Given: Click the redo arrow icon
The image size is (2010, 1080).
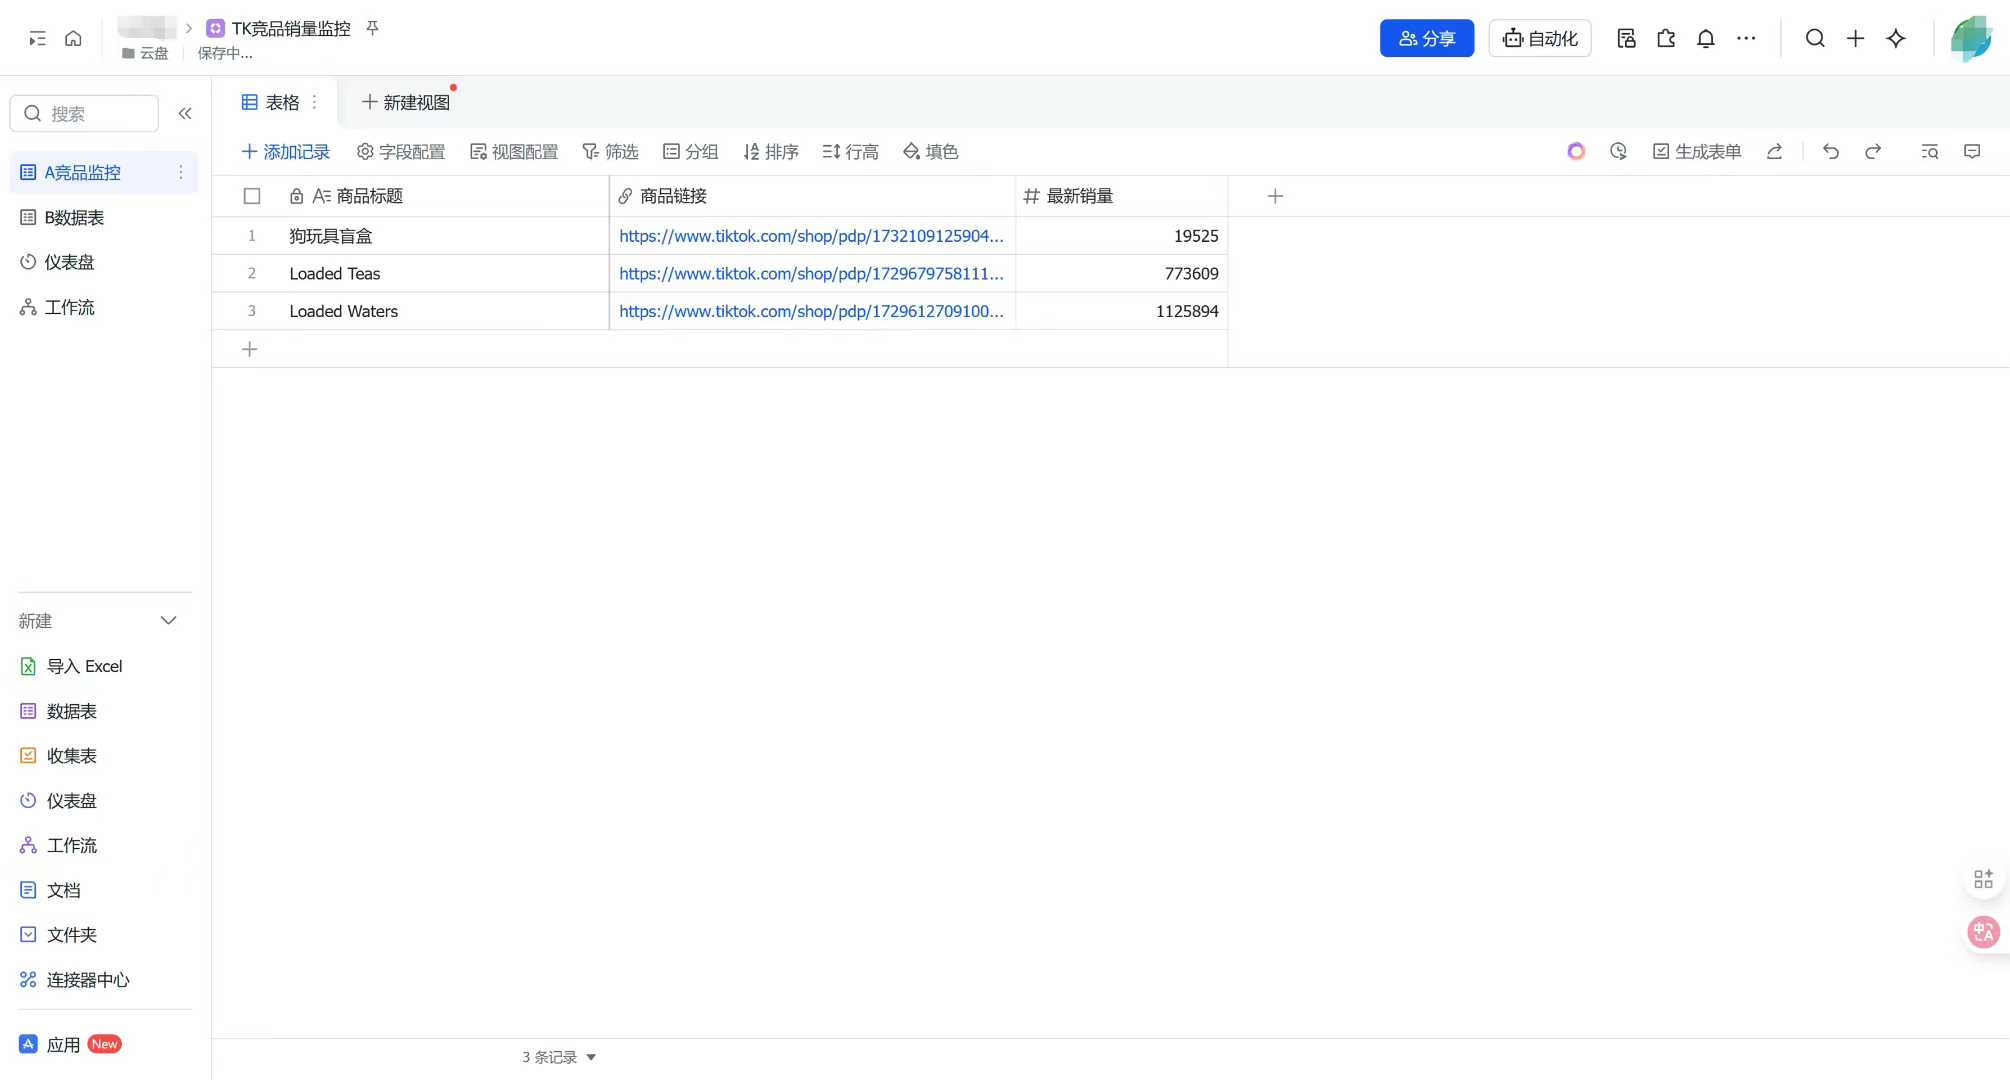Looking at the screenshot, I should tap(1873, 152).
